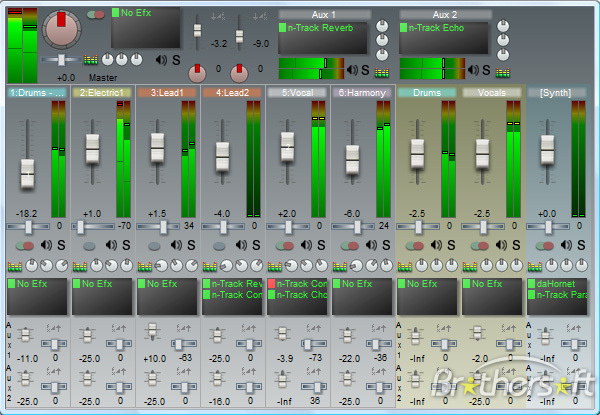
Task: Mute the 1:Drums track speaker icon
Action: [46, 245]
